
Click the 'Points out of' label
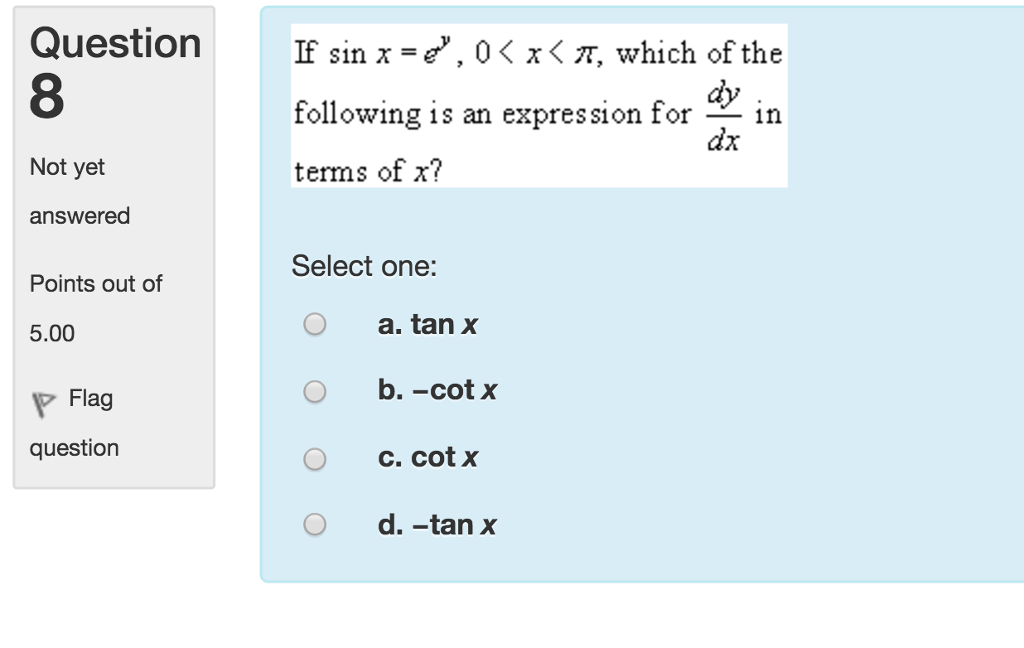click(96, 284)
